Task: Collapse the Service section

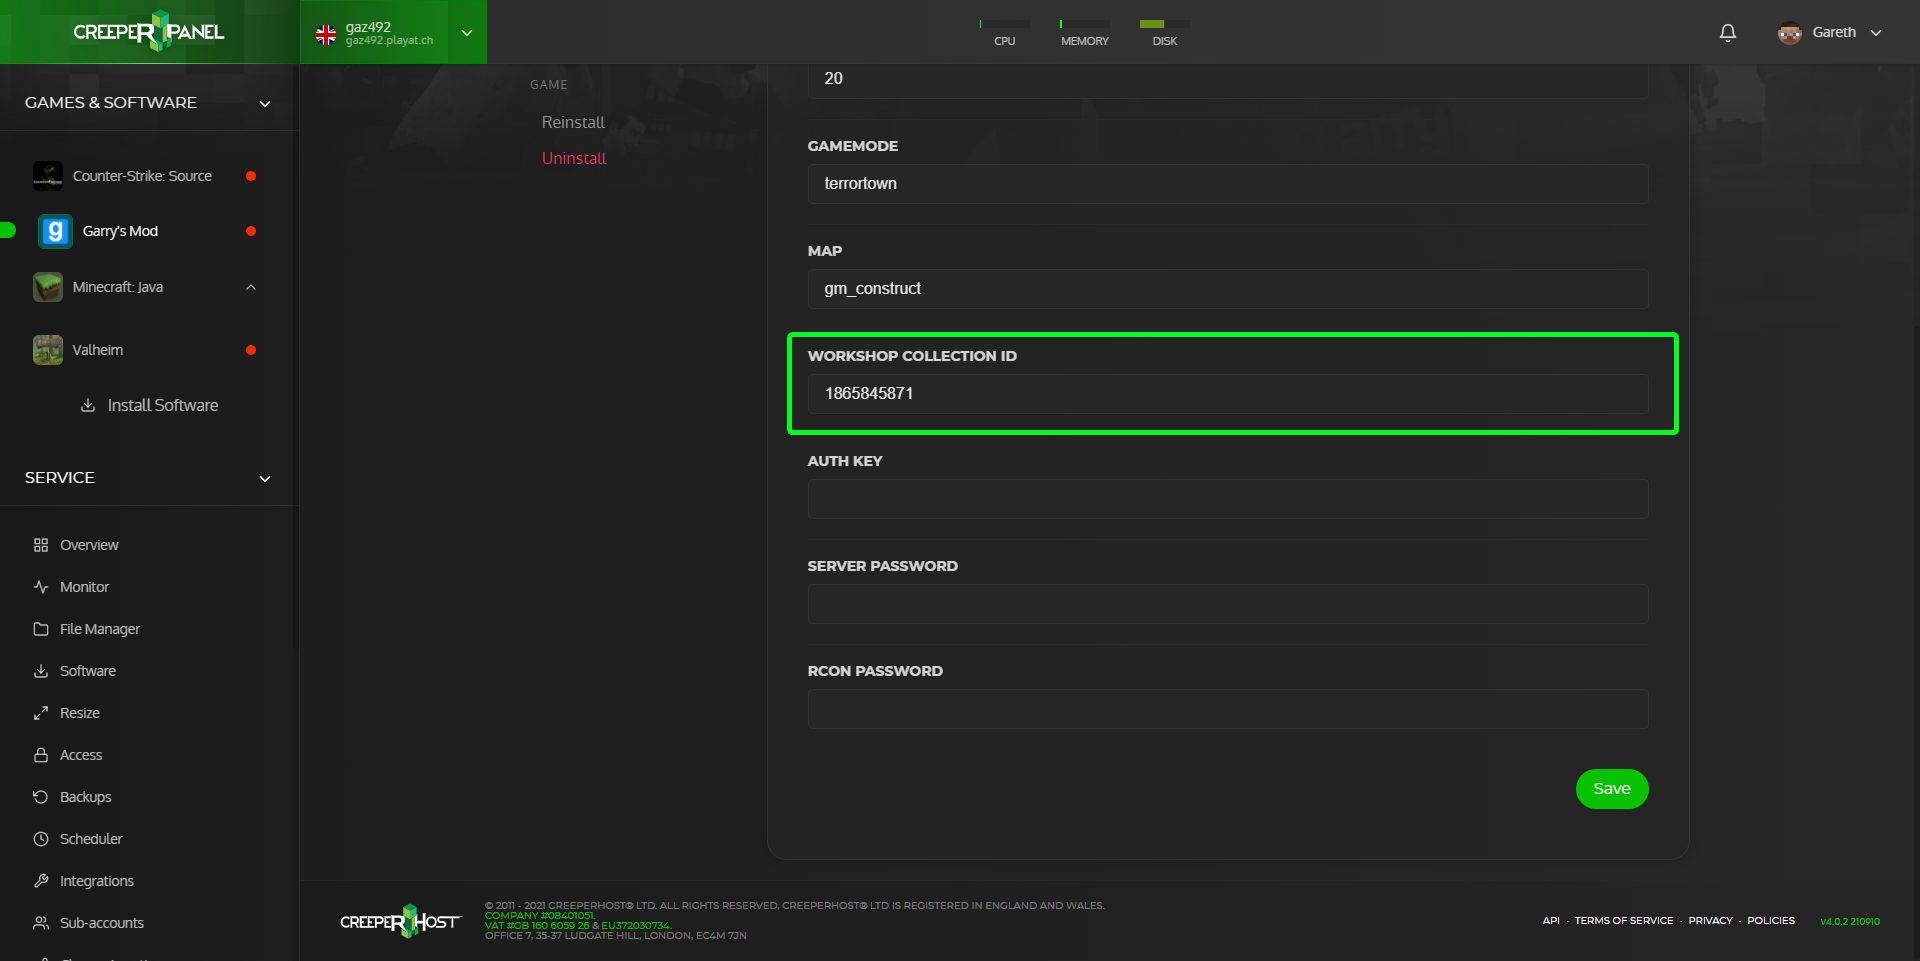Action: pos(265,479)
